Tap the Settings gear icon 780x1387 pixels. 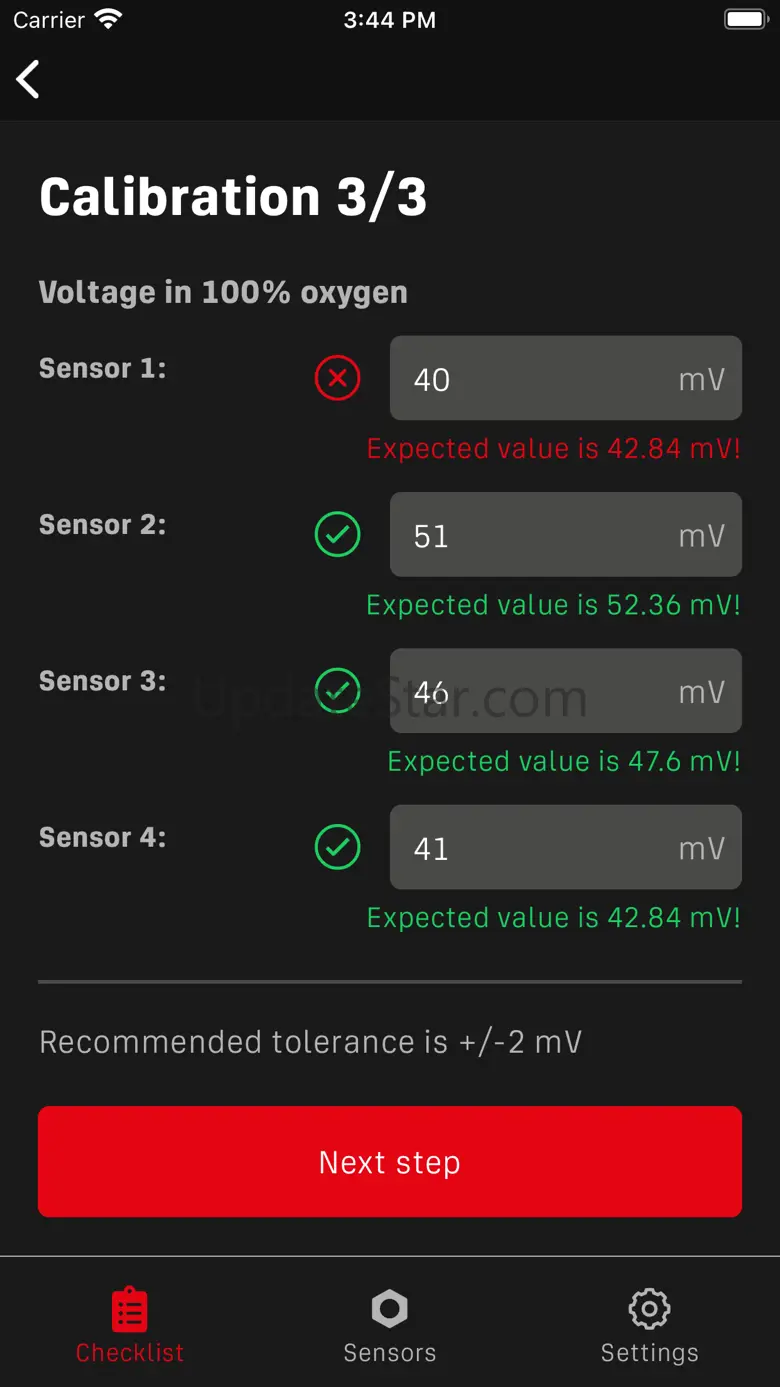tap(649, 1308)
